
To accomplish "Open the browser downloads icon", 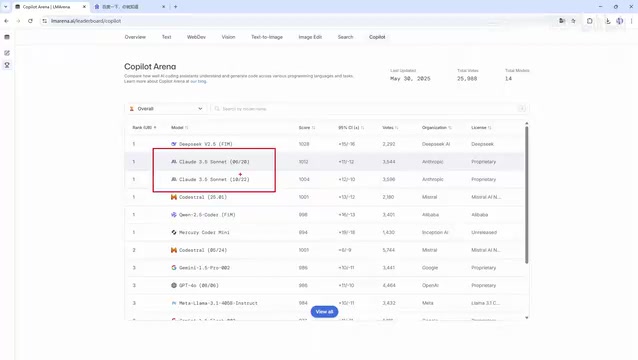I will pyautogui.click(x=607, y=21).
